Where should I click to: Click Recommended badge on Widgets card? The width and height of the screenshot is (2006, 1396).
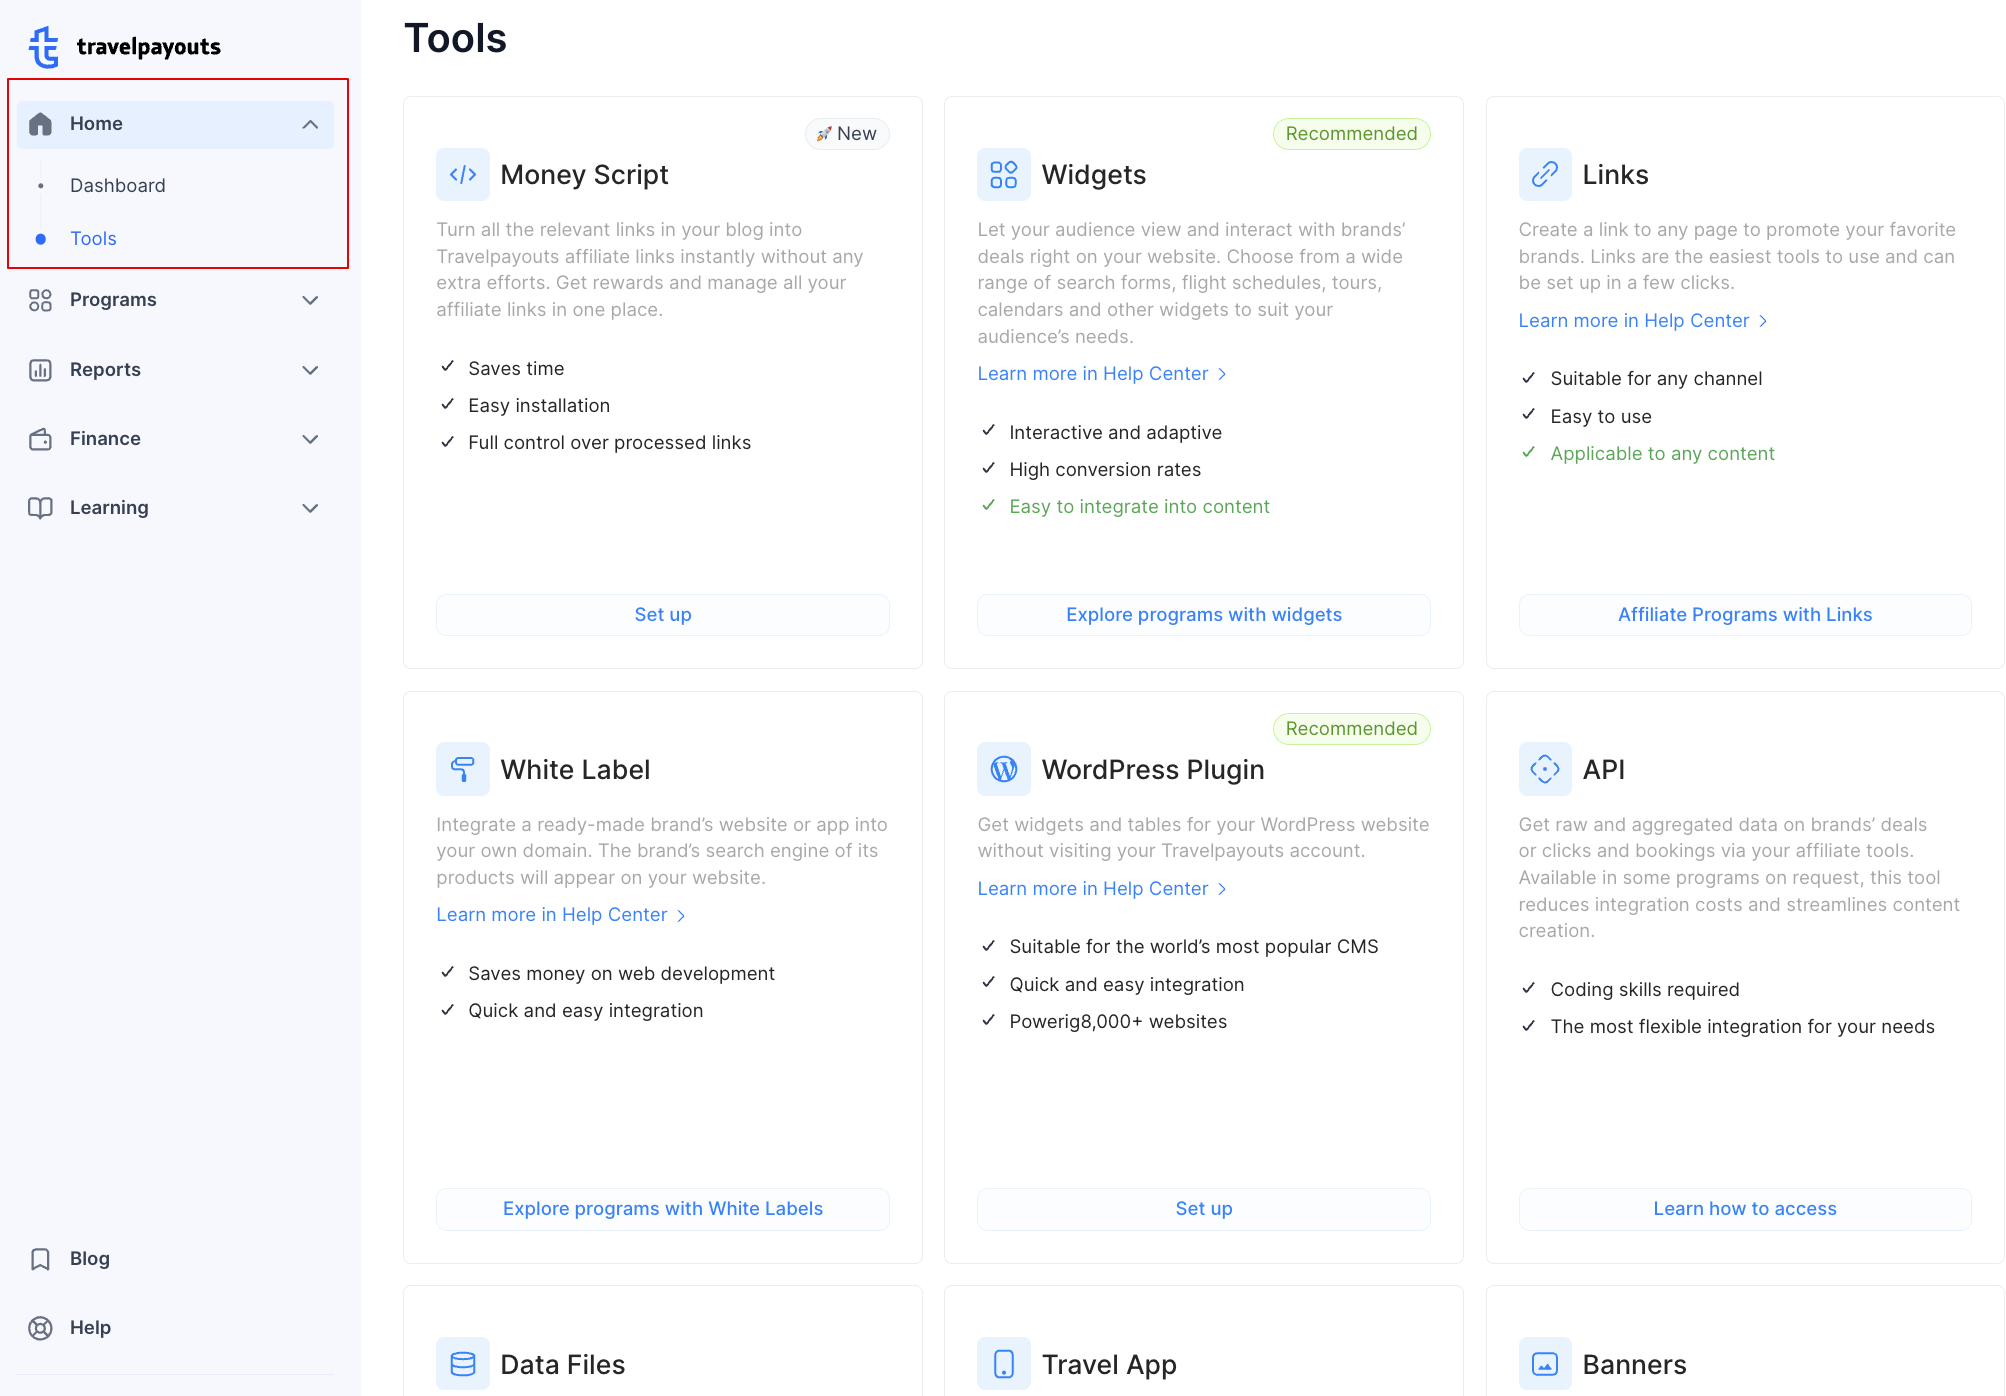coord(1351,134)
